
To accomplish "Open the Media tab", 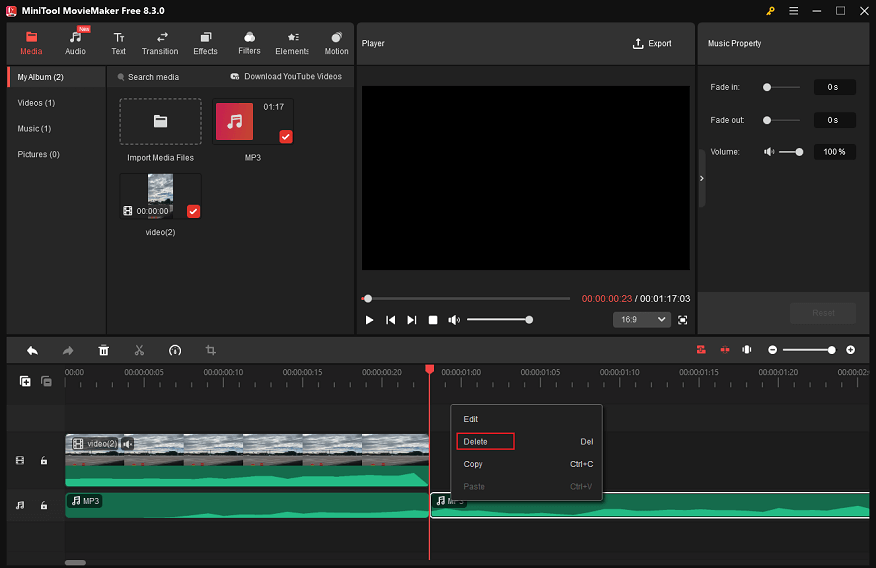I will pyautogui.click(x=31, y=44).
